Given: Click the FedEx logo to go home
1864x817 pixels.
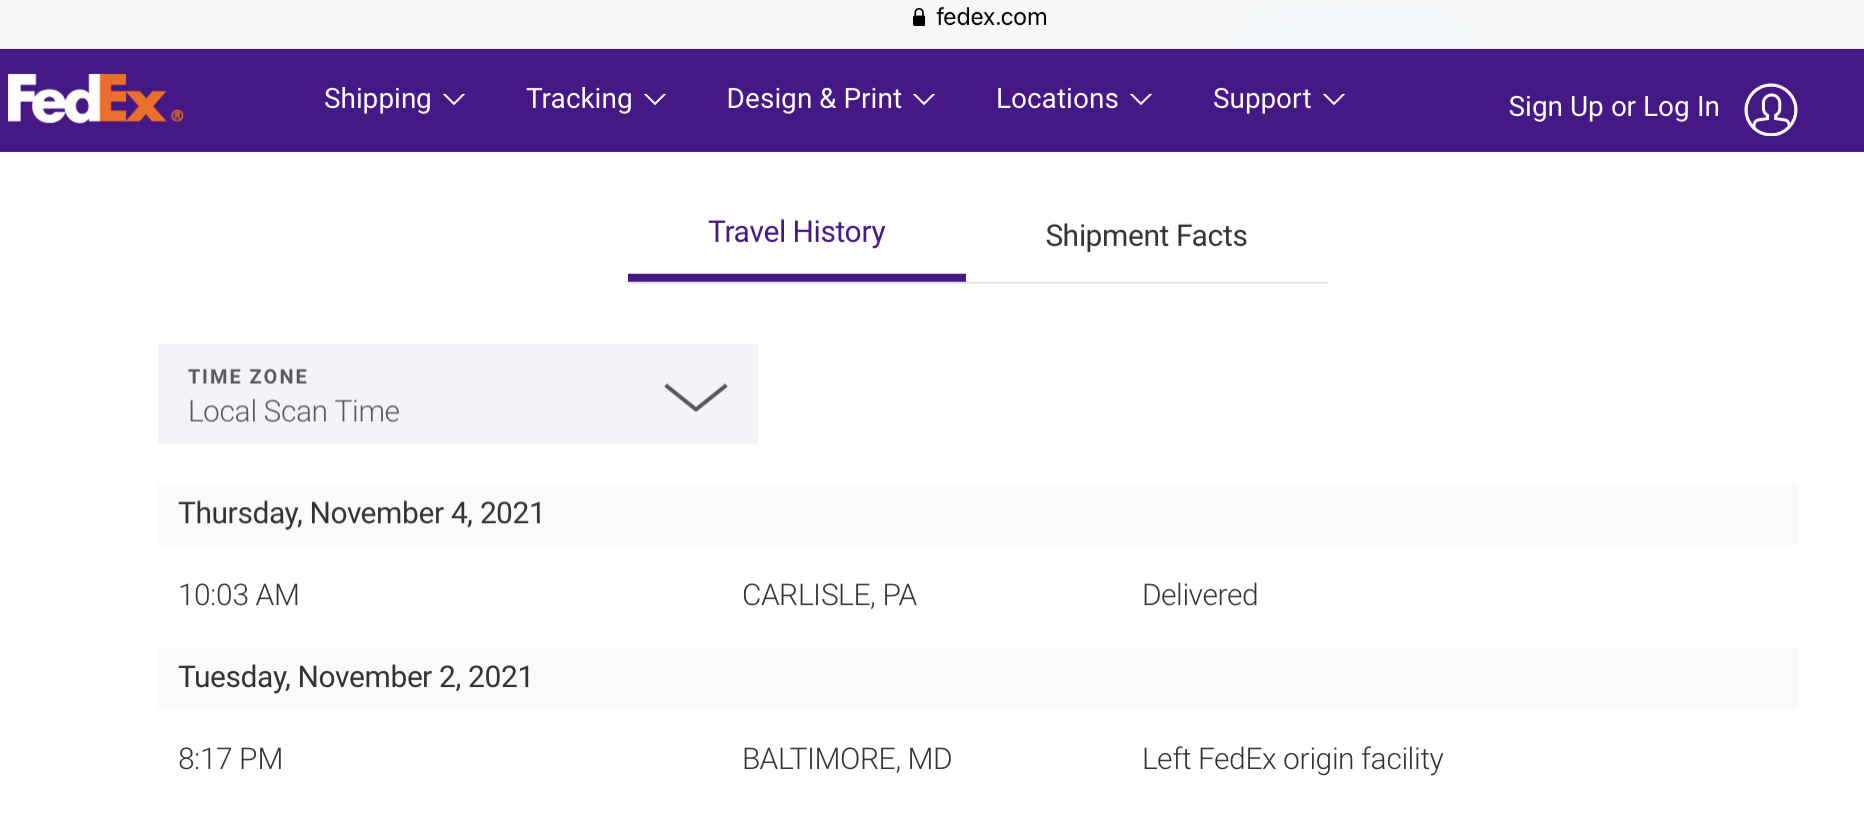Looking at the screenshot, I should [94, 99].
